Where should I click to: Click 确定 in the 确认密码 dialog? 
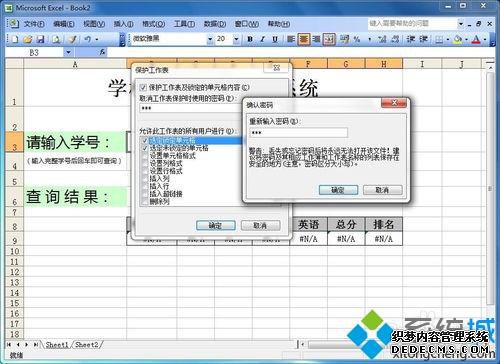(338, 190)
